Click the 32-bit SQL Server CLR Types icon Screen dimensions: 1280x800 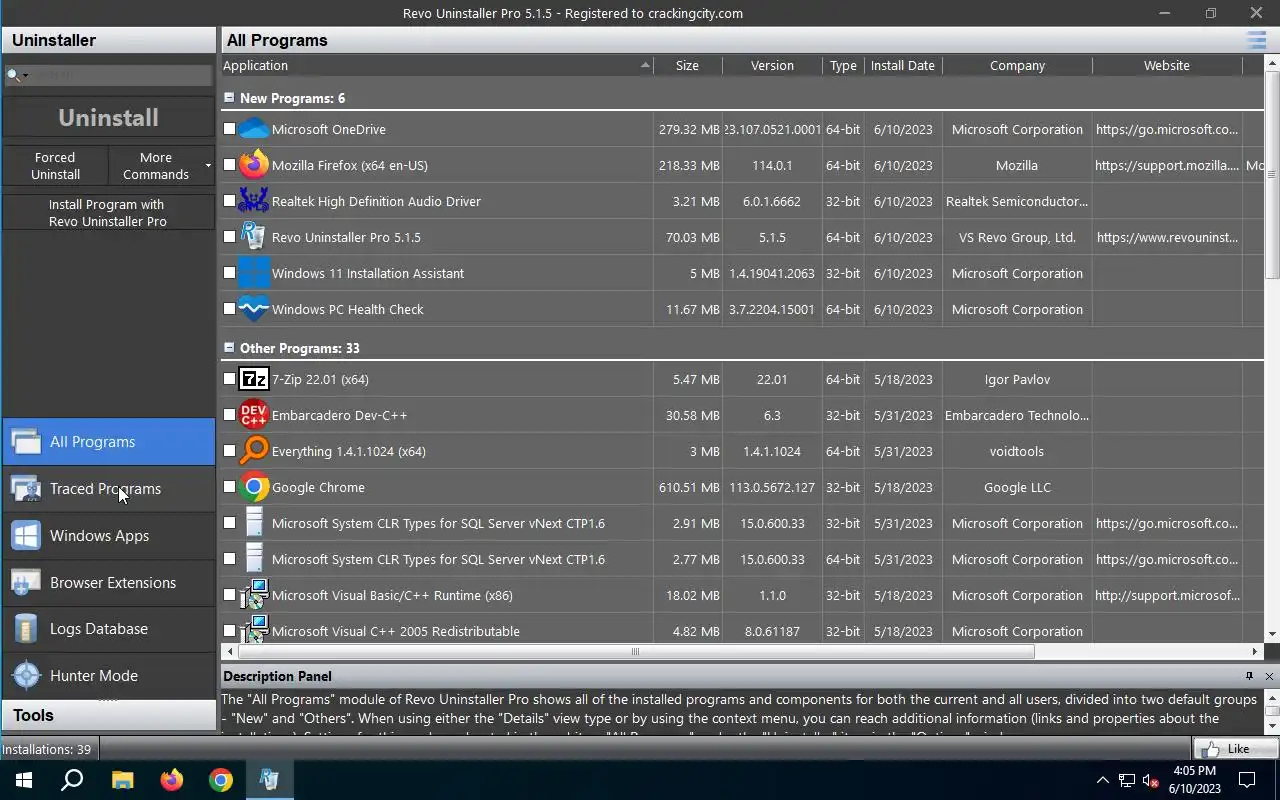pyautogui.click(x=254, y=523)
